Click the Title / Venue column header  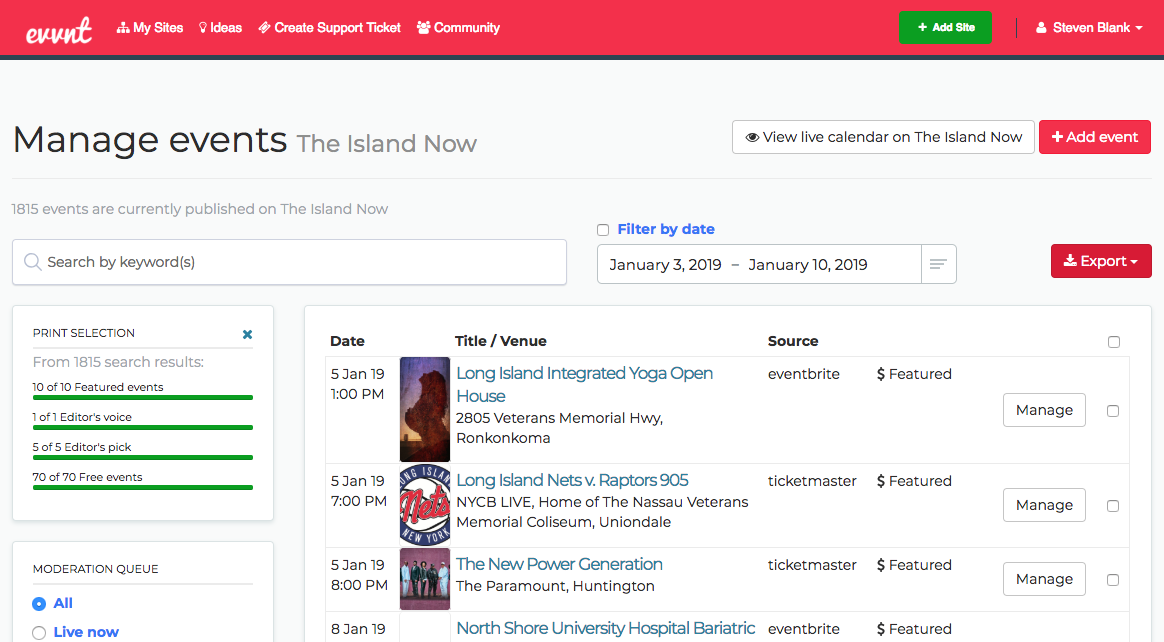coord(500,341)
